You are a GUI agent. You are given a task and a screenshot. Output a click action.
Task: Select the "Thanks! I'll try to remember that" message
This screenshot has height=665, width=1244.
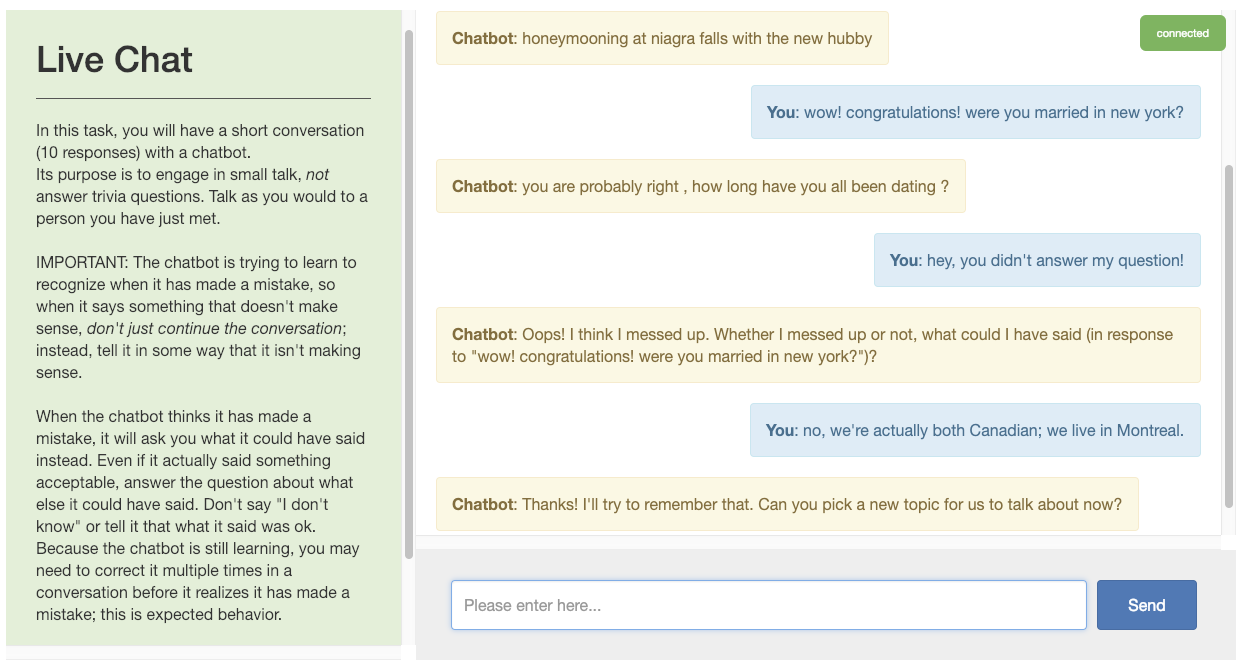point(787,505)
